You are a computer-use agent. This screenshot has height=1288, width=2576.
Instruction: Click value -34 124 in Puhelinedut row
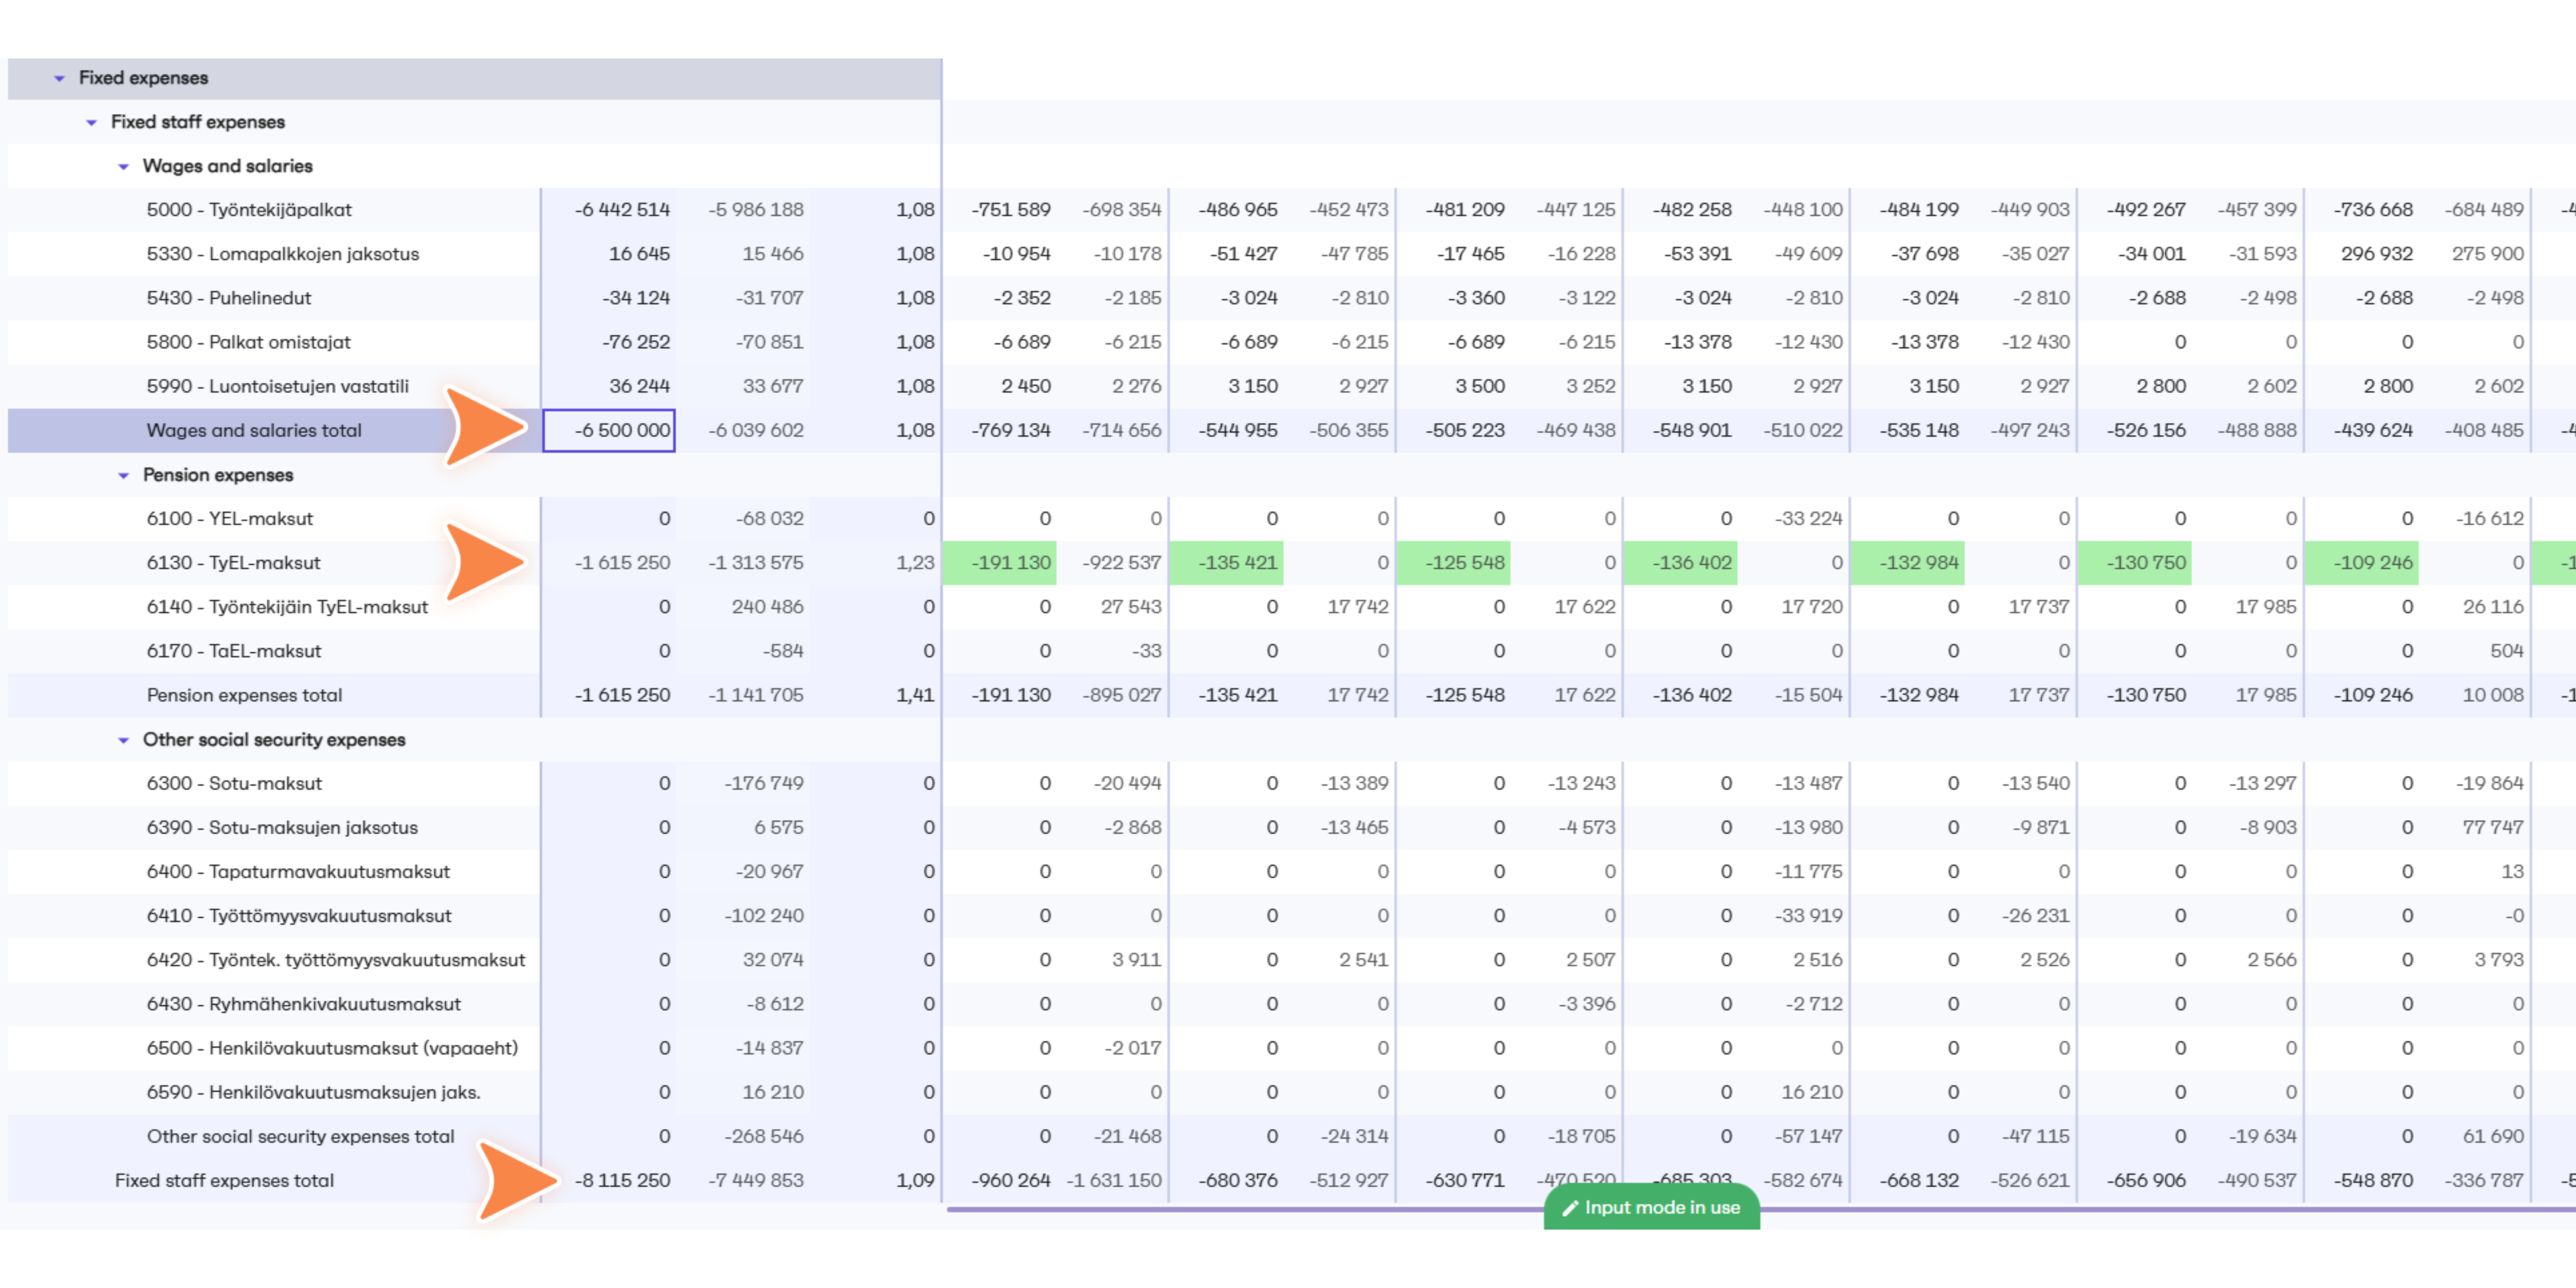[x=636, y=298]
